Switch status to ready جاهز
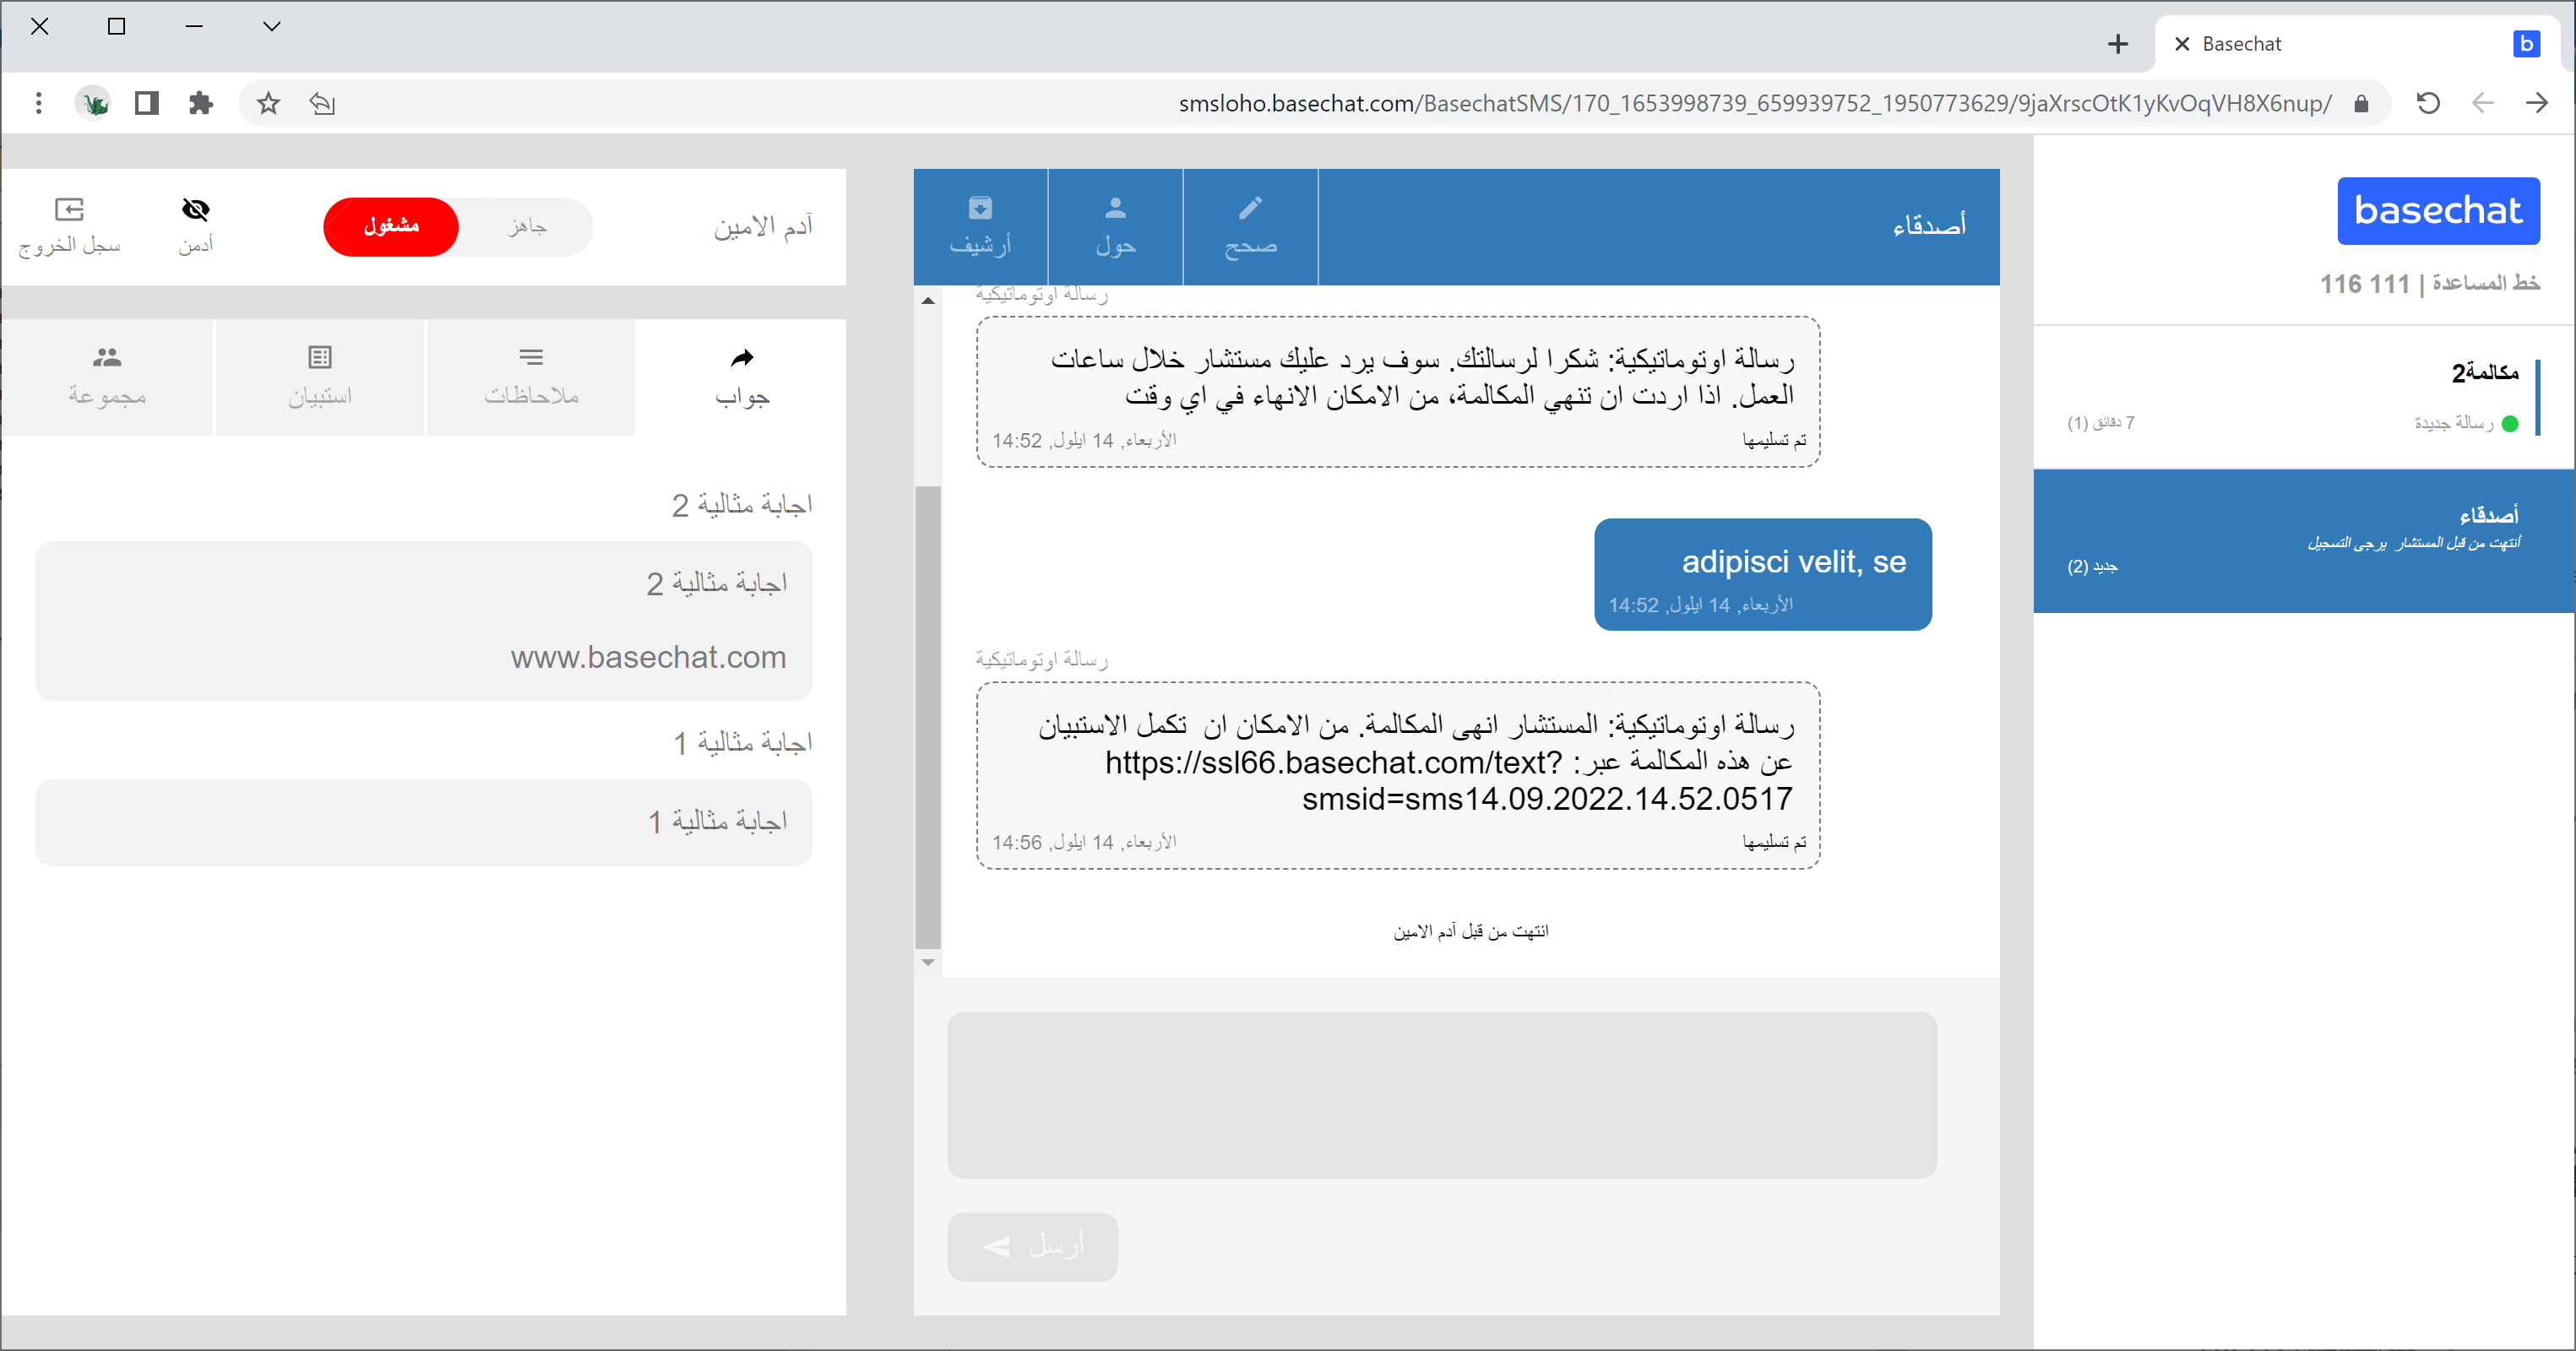2576x1351 pixels. click(x=527, y=226)
